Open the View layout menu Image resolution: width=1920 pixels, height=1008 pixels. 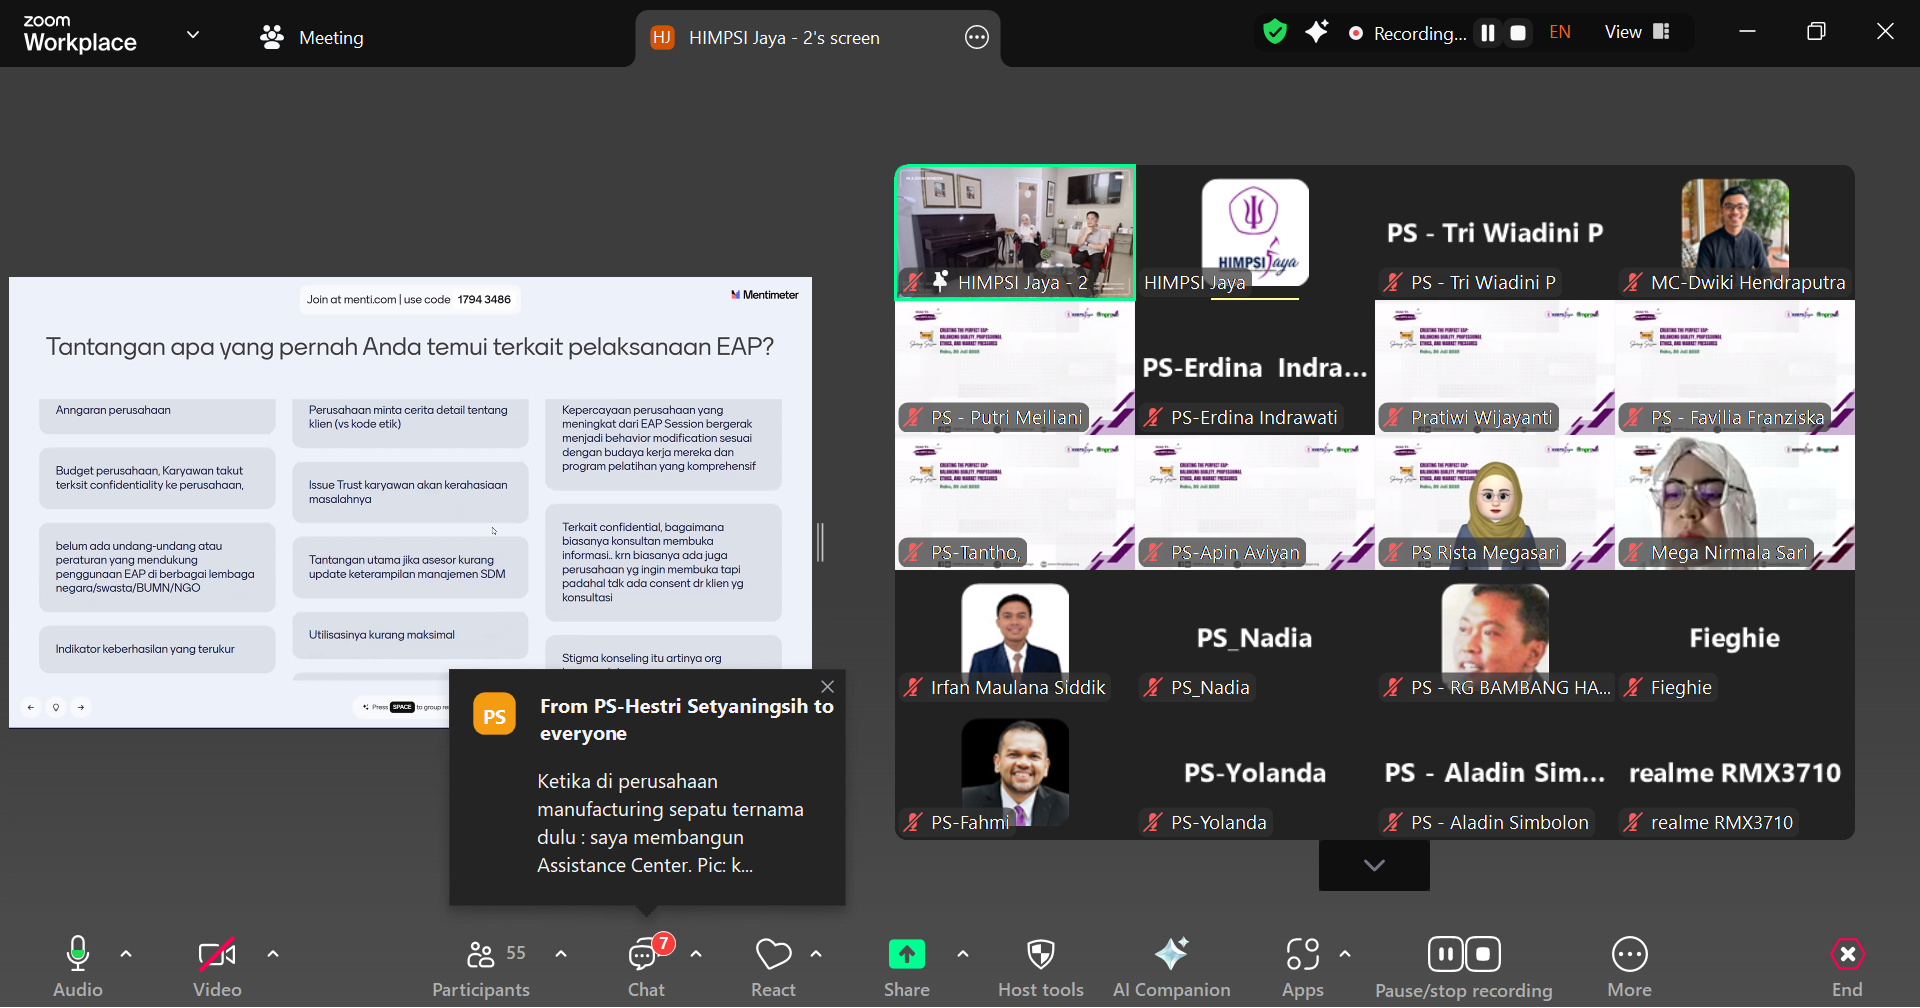coord(1637,33)
